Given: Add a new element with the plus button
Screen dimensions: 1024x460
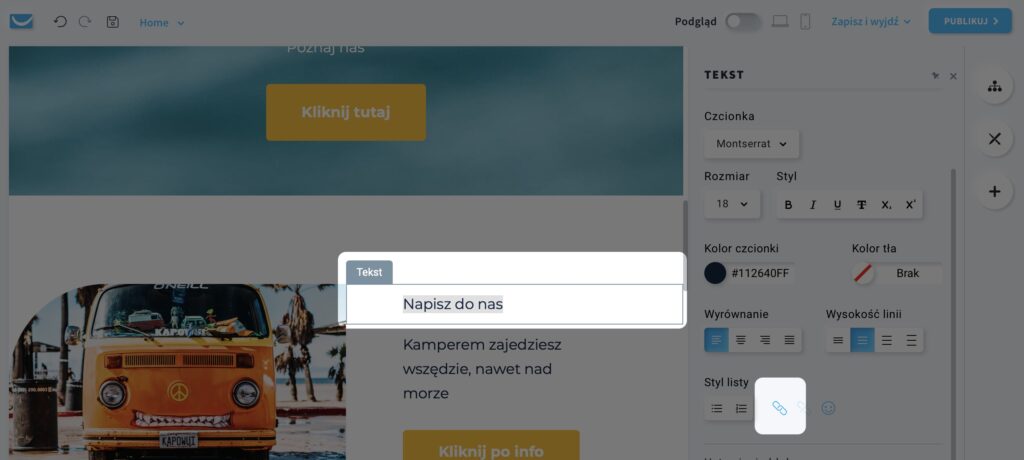Looking at the screenshot, I should tap(995, 191).
